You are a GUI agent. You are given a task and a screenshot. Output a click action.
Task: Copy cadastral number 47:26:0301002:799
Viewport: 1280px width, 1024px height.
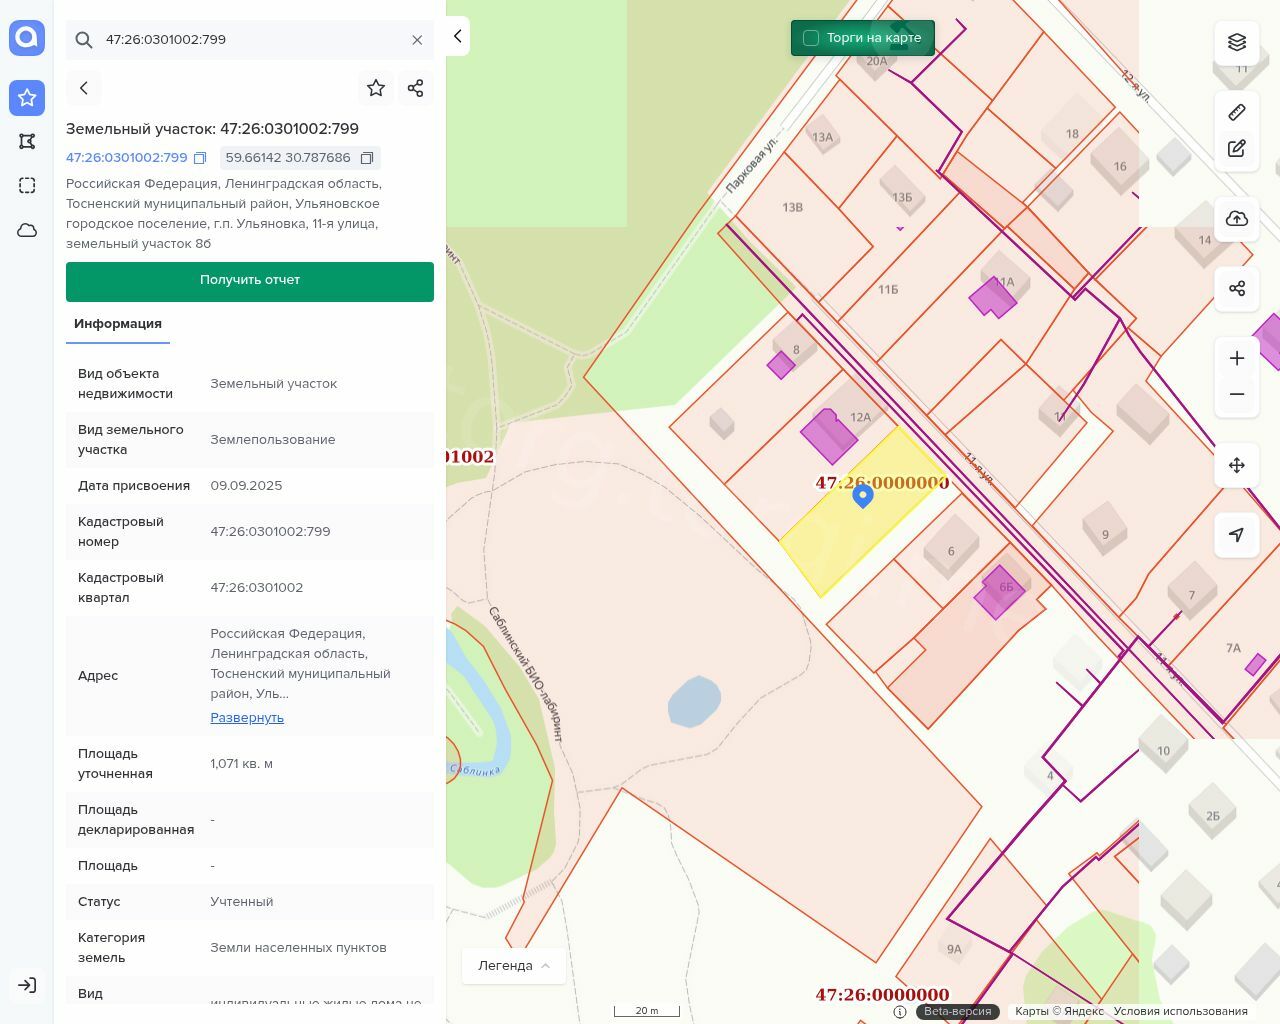click(200, 158)
